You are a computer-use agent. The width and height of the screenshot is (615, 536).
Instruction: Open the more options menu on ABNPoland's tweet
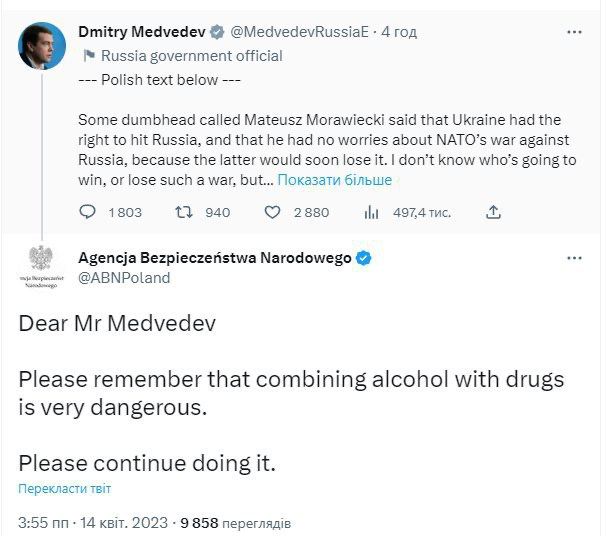[574, 258]
